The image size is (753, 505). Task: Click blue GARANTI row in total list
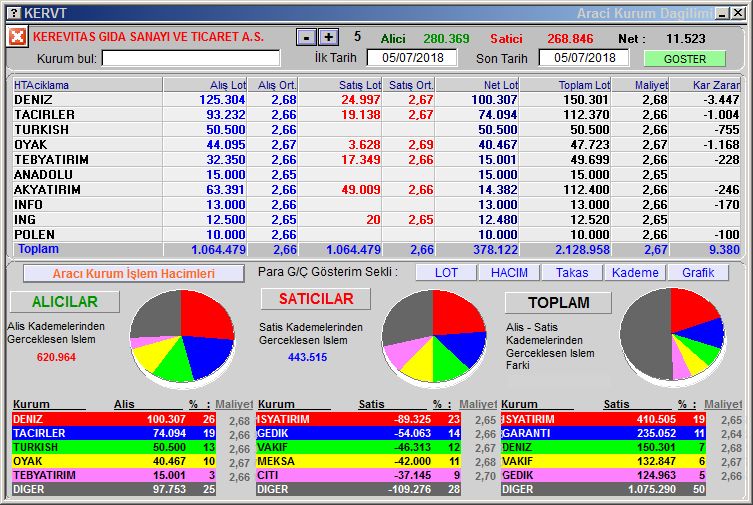coord(603,433)
